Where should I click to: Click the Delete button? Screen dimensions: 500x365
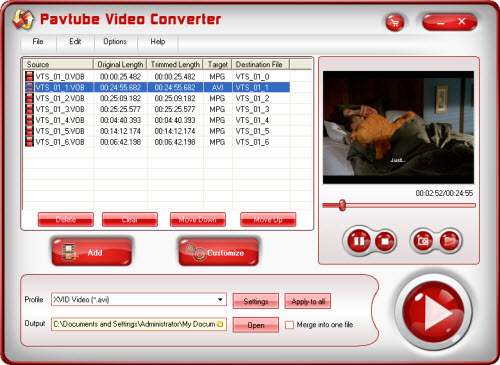(66, 220)
